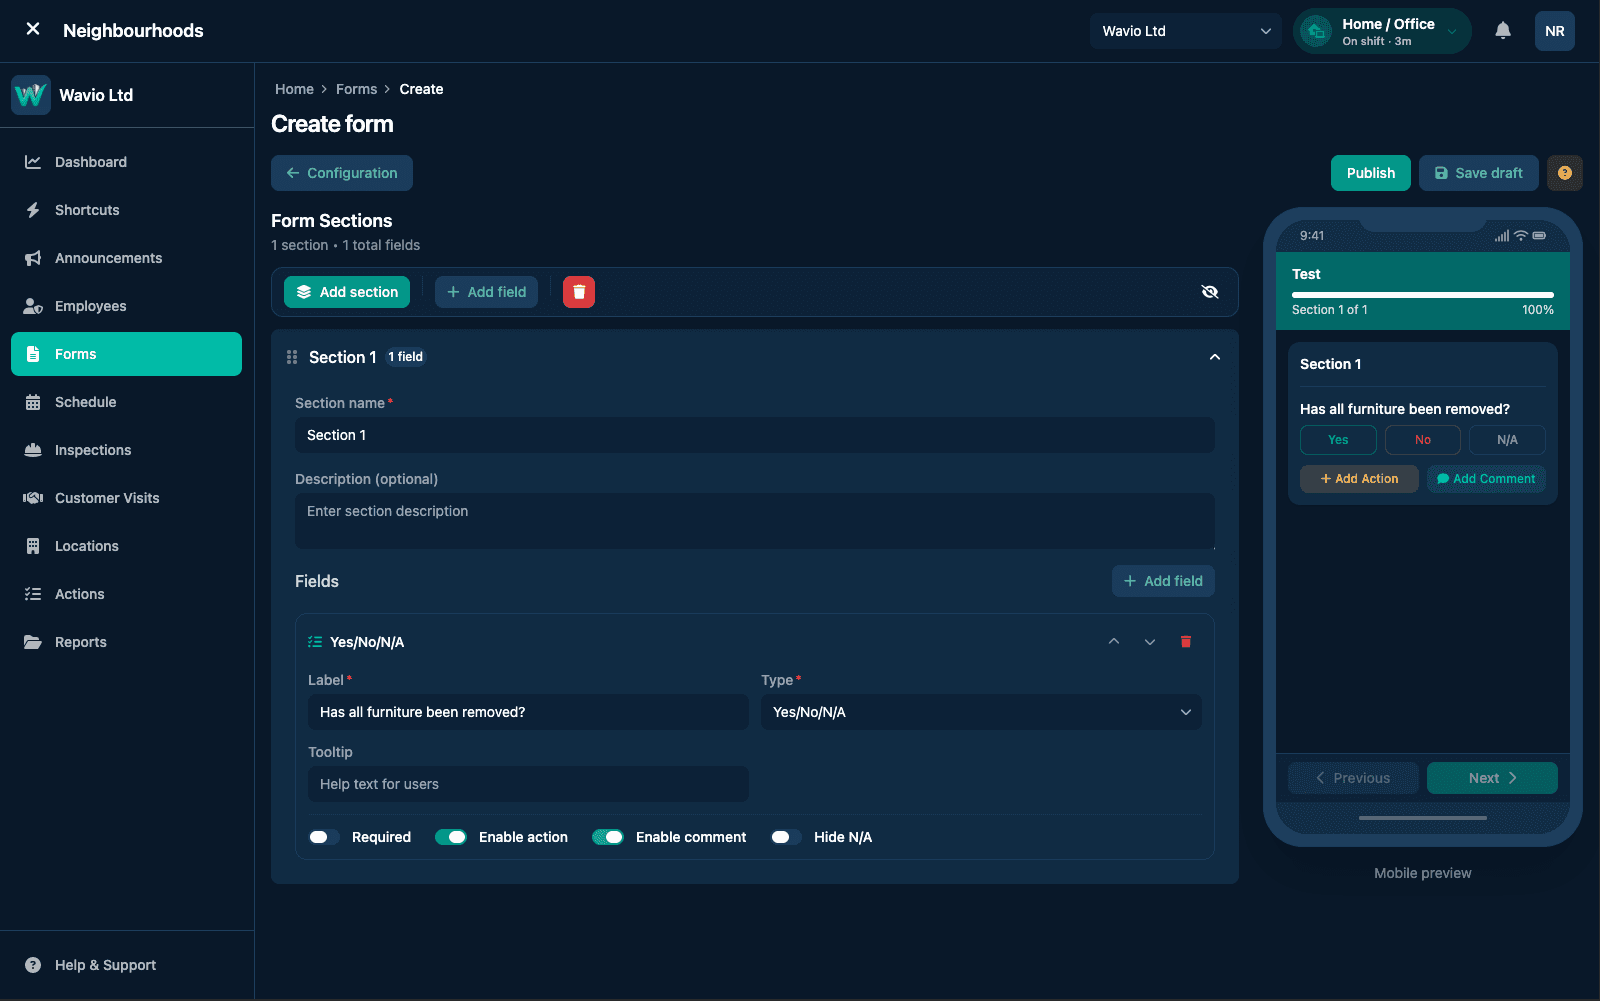This screenshot has width=1600, height=1001.
Task: Click the Add section button
Action: coord(347,292)
